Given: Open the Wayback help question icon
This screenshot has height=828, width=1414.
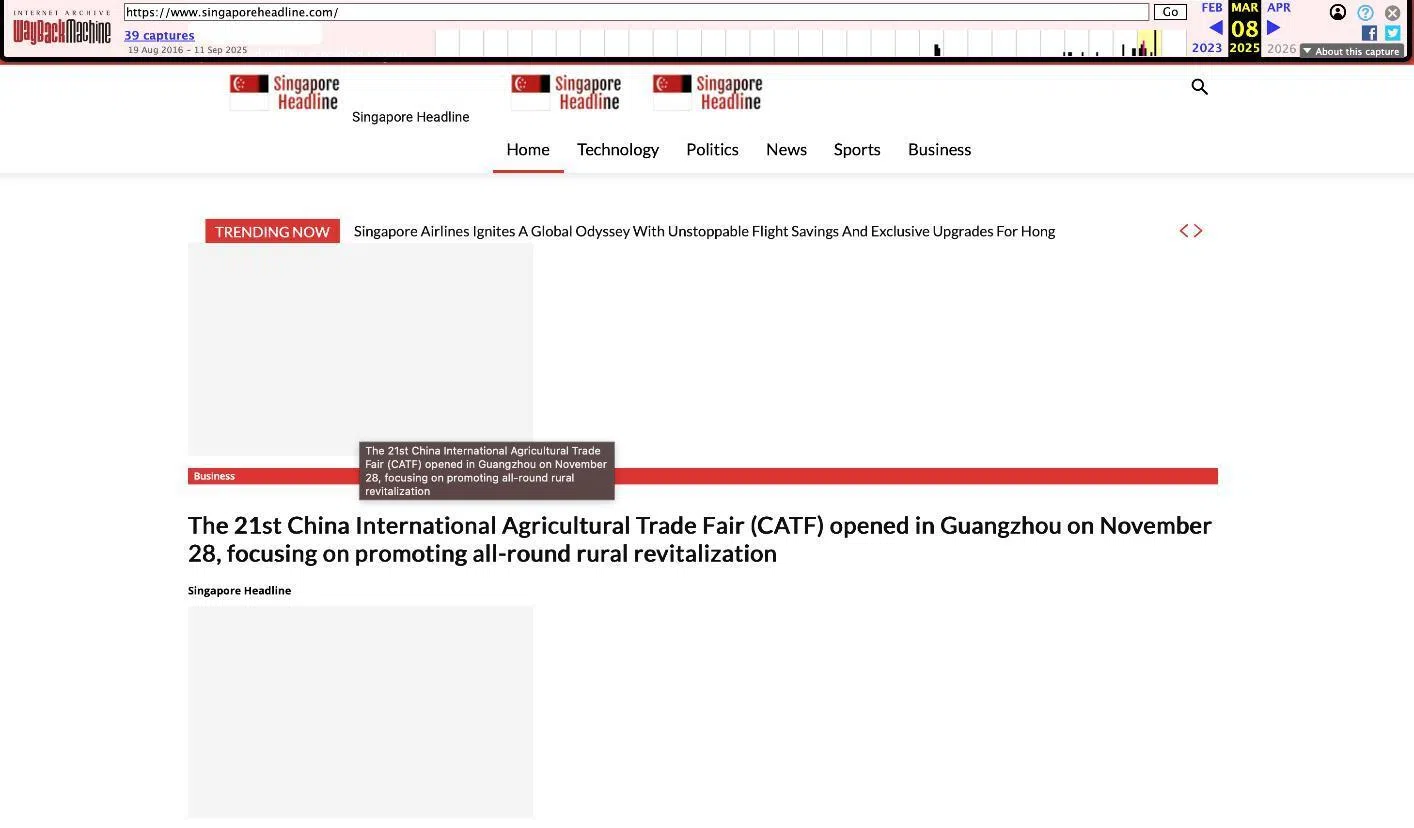Looking at the screenshot, I should (x=1365, y=13).
